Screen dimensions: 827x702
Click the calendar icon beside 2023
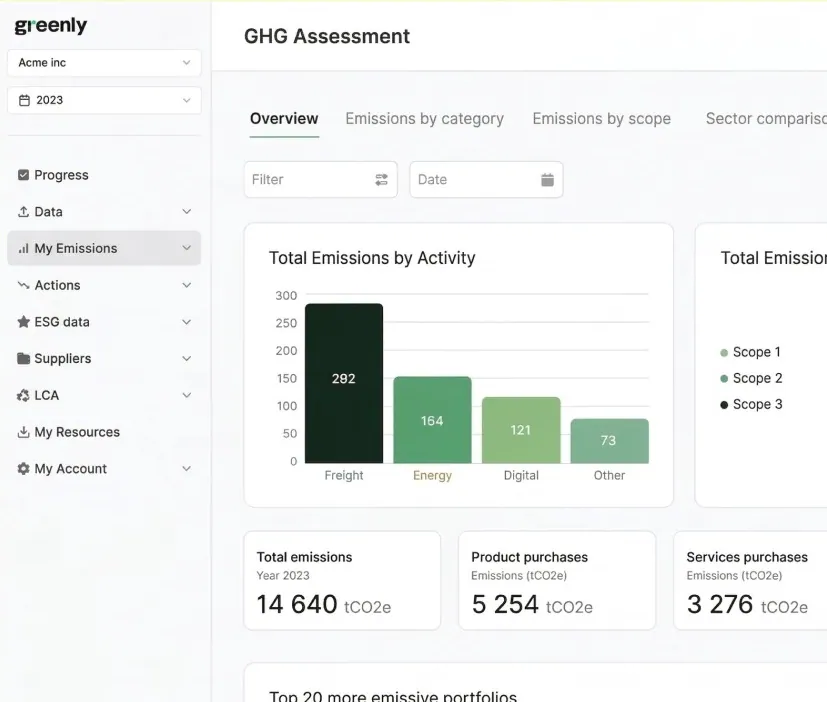tap(24, 100)
